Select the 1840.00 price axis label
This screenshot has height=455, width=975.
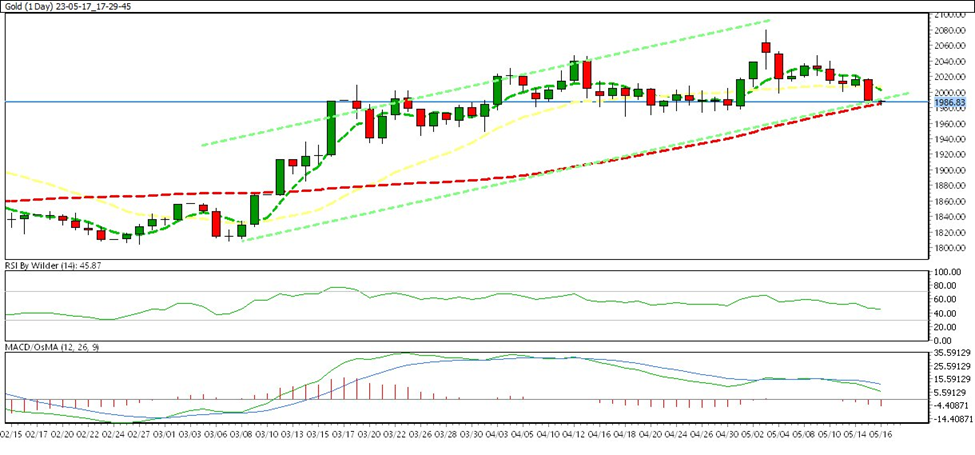pos(949,218)
